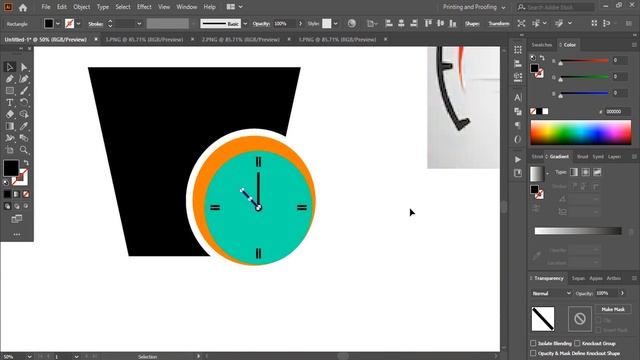
Task: Select the Type tool
Action: 10,102
